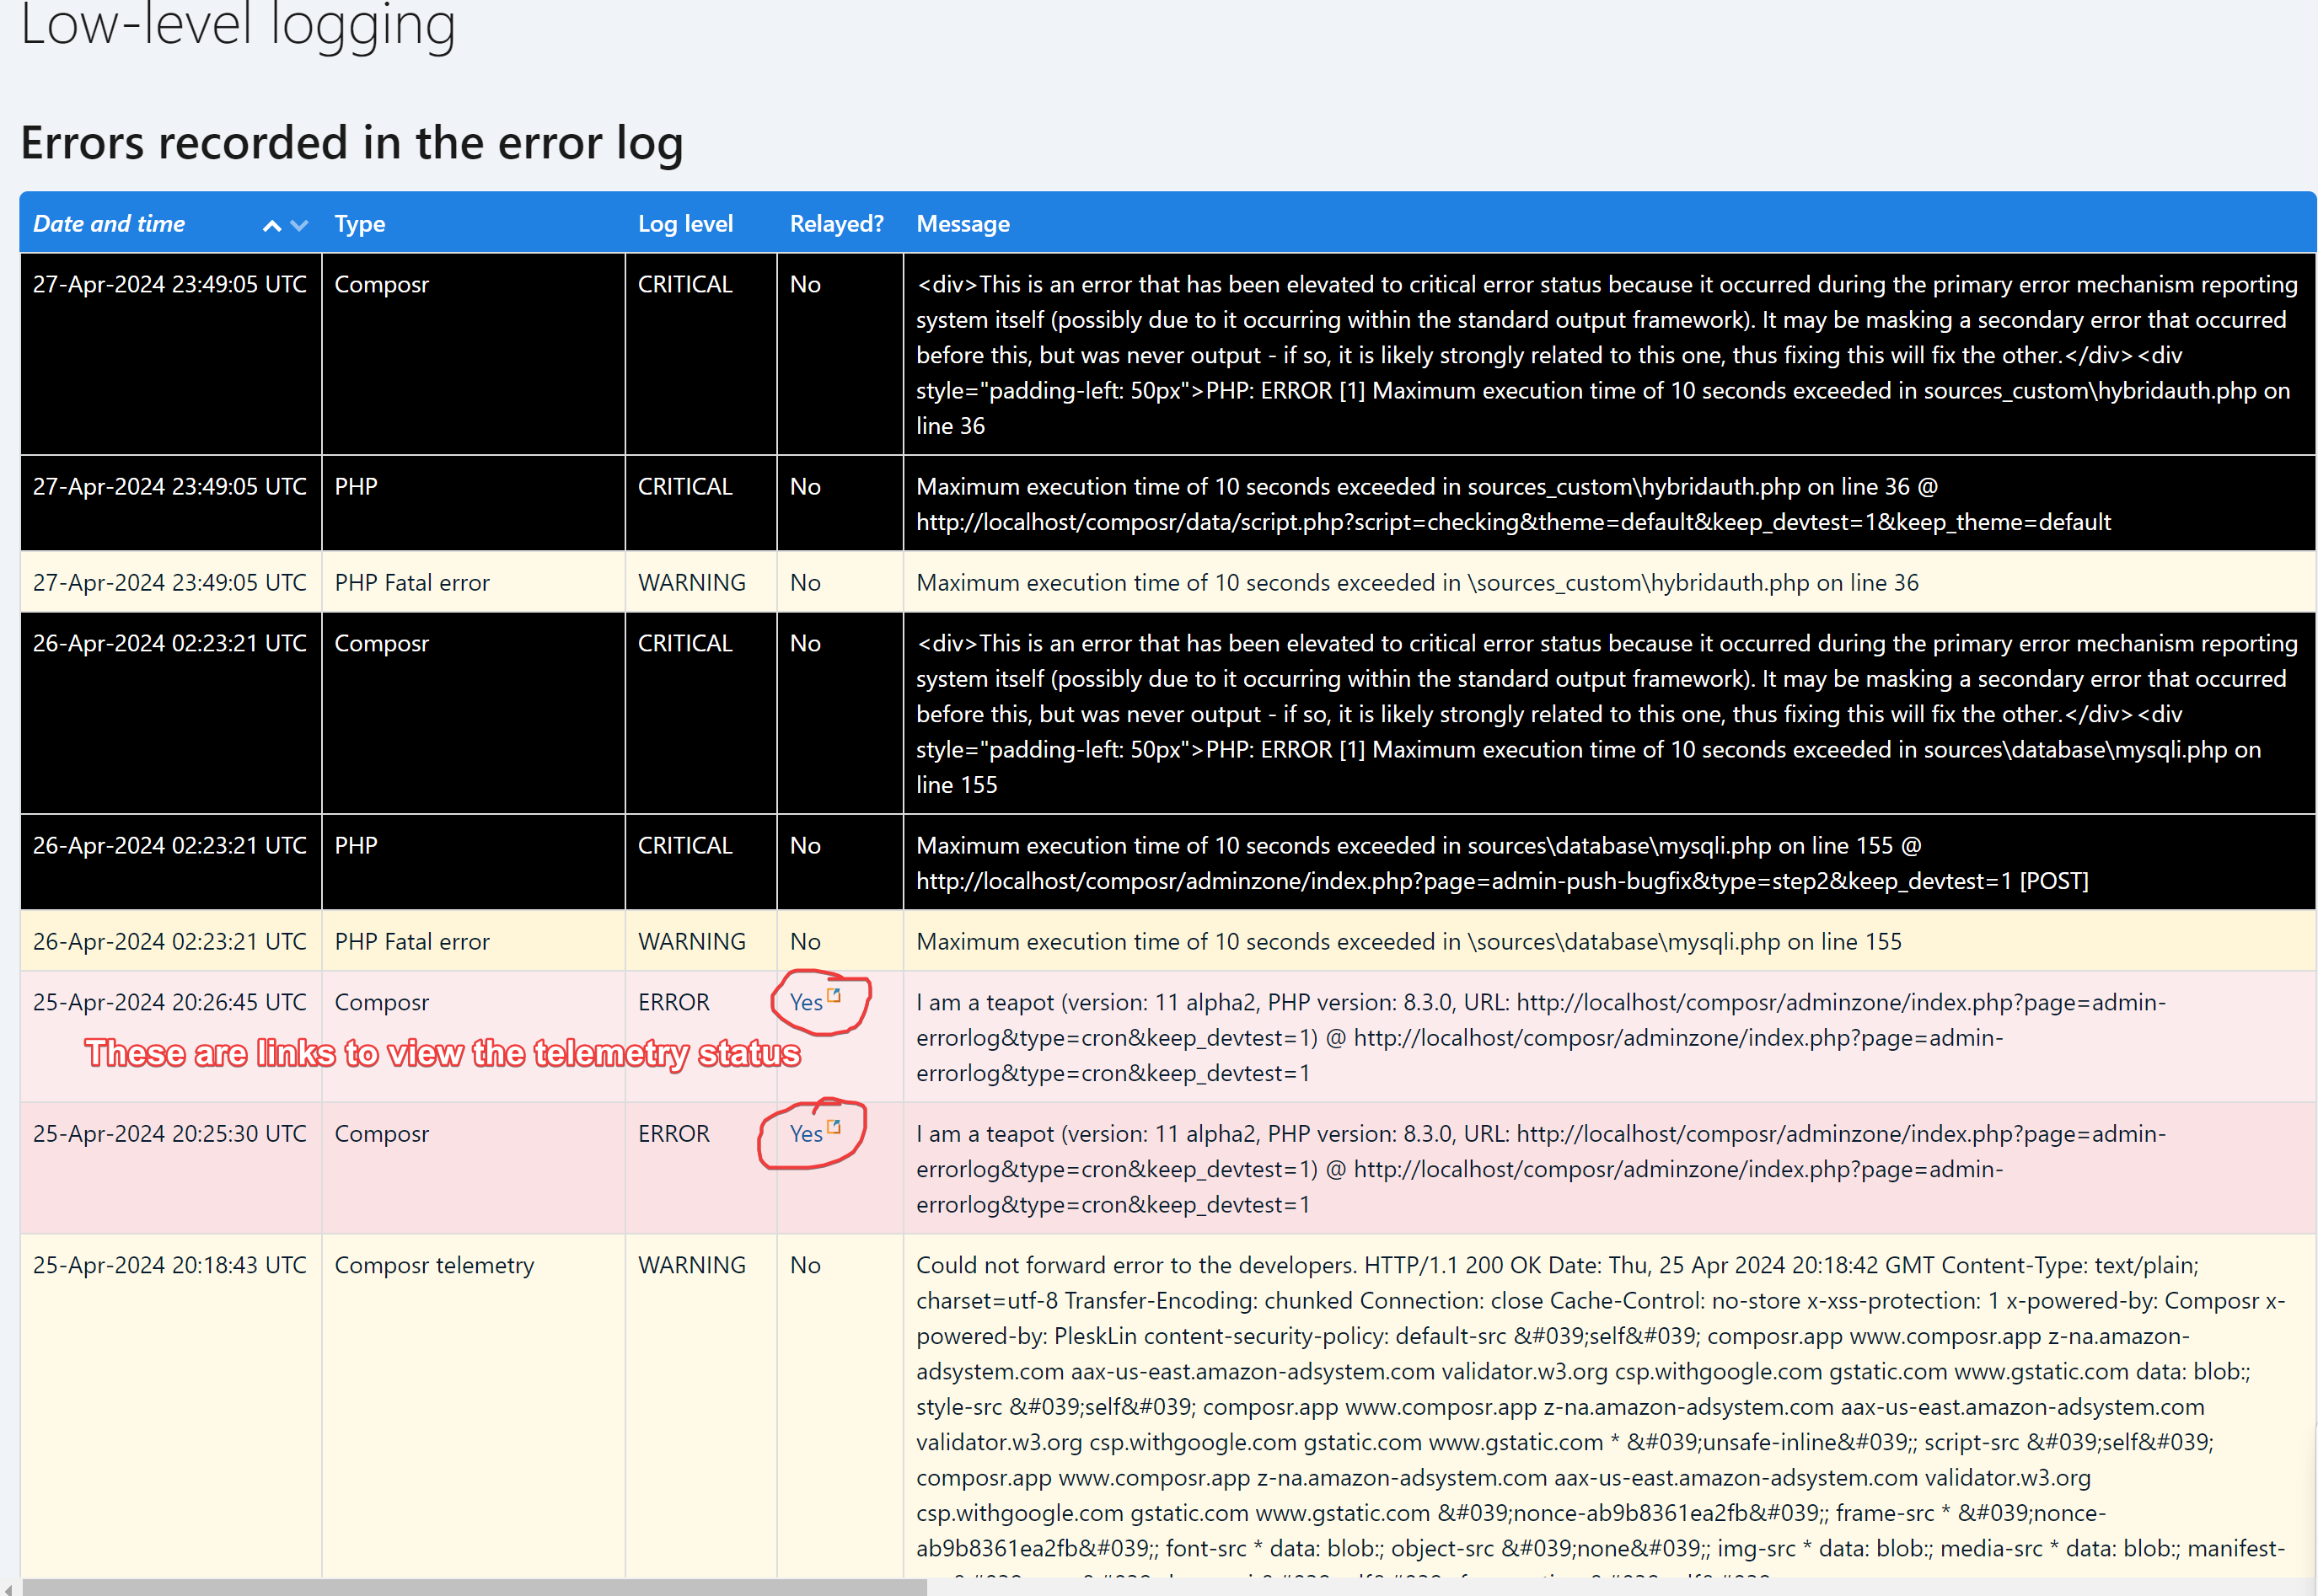Select admin-push-bugfix URL in 26-Apr PHP row
The width and height of the screenshot is (2318, 1596).
coord(1464,882)
